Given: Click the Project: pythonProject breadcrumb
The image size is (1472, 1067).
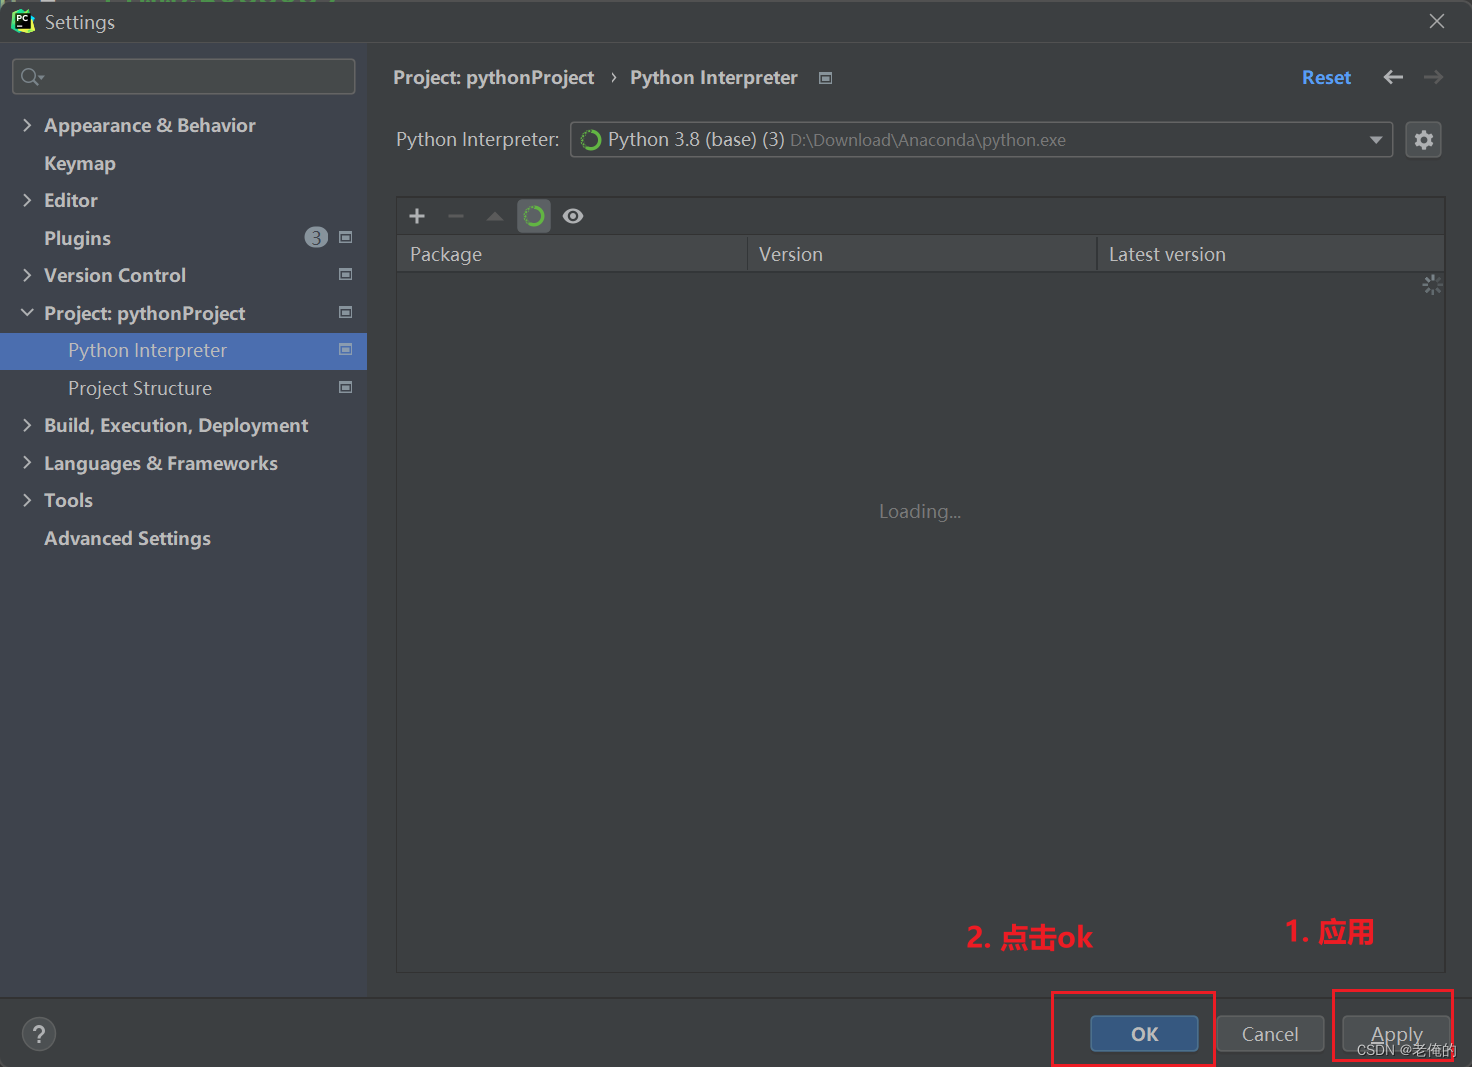Looking at the screenshot, I should [493, 78].
